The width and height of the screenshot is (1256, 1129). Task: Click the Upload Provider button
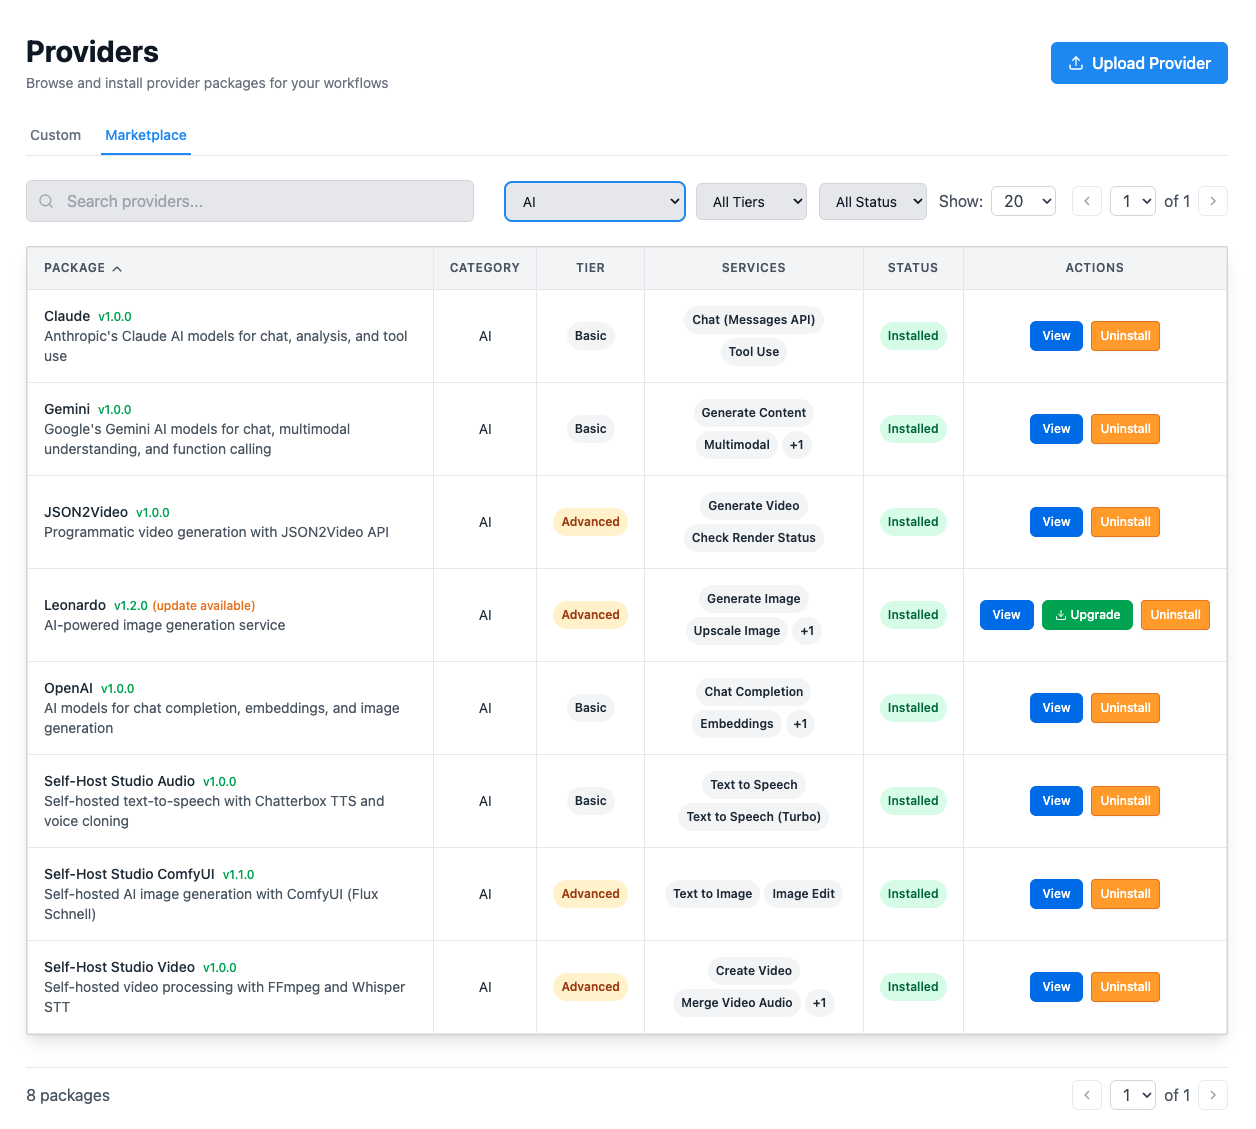pos(1139,63)
